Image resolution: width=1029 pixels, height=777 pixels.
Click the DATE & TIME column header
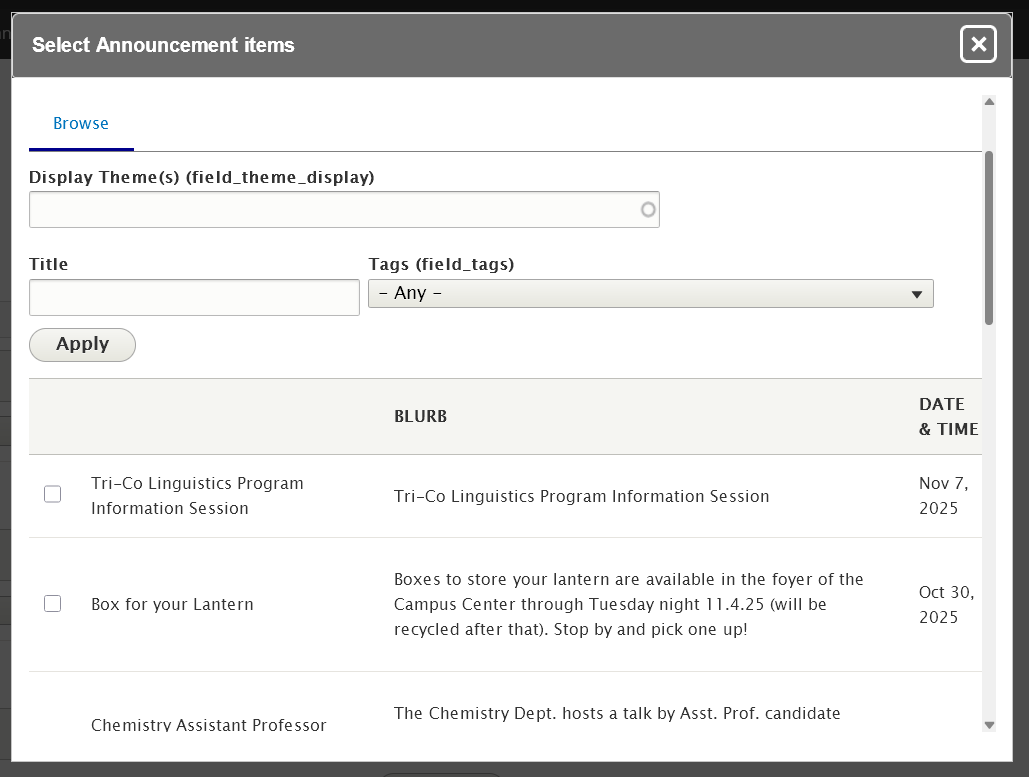(x=947, y=416)
